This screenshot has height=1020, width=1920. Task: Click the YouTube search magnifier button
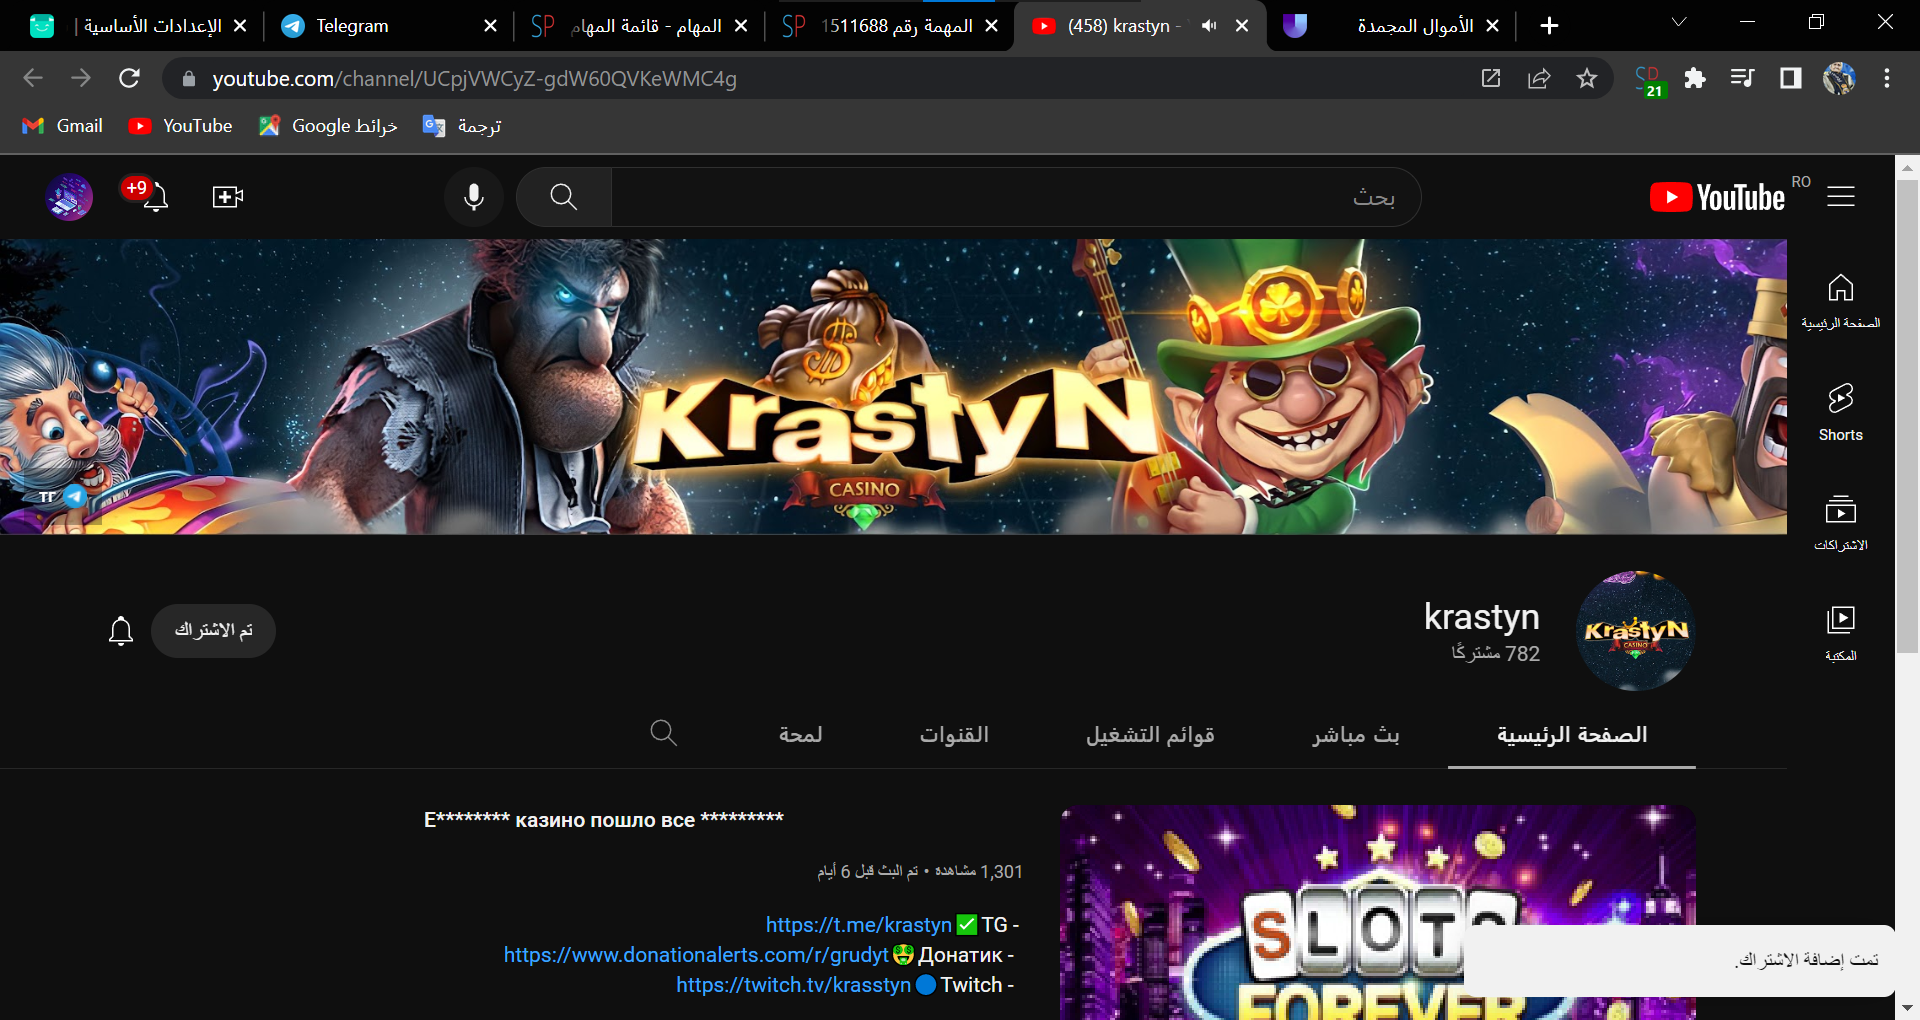[x=564, y=197]
